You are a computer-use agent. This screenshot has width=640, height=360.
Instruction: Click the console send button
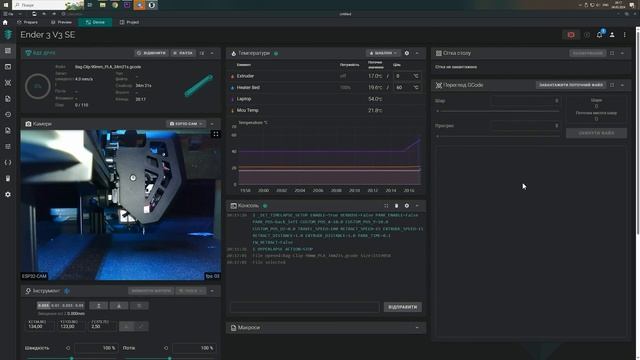(x=402, y=307)
